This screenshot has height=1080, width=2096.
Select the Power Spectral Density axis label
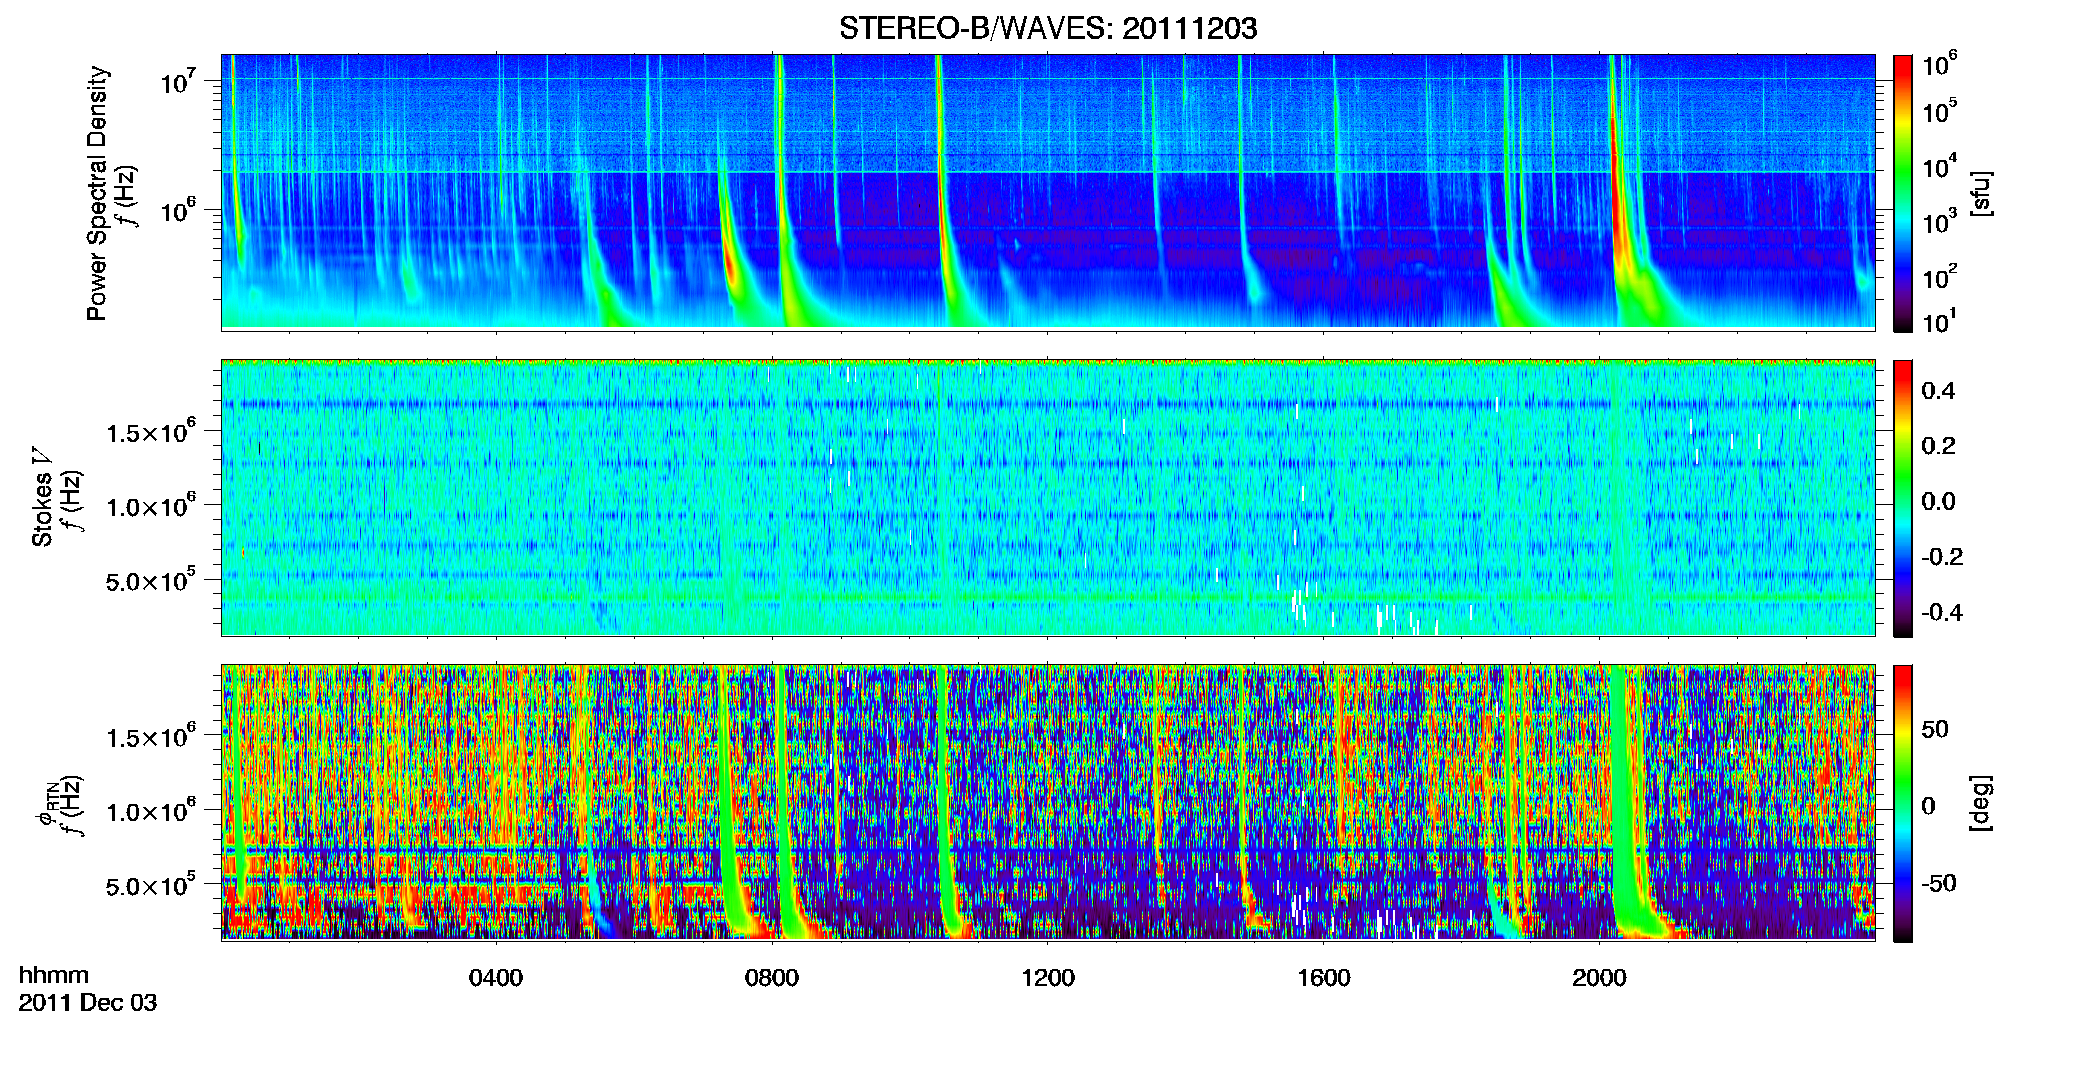[96, 193]
